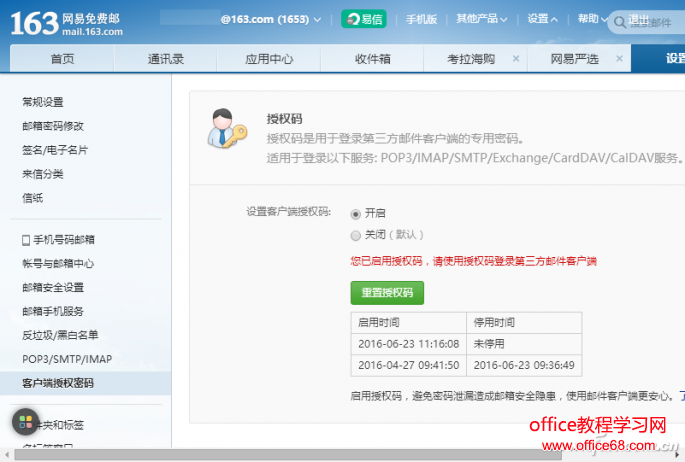Screen dimensions: 685x462
Task: Click the 设置客户端授权码 label
Action: pos(288,212)
